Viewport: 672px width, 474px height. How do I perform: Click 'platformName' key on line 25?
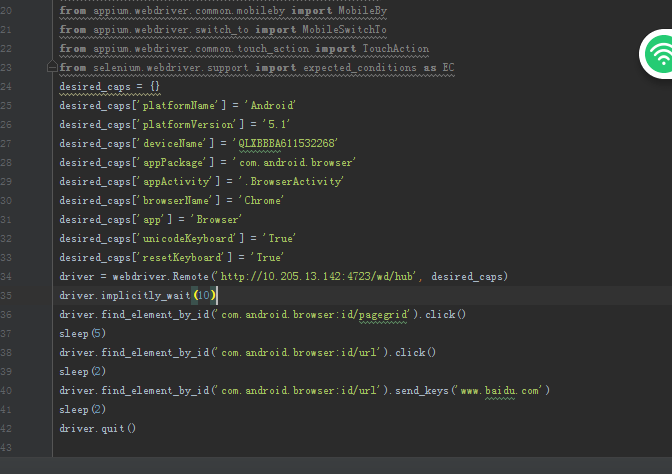pyautogui.click(x=179, y=105)
